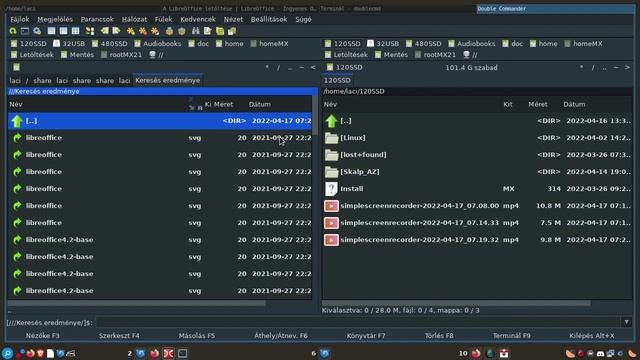Select simplescreenrecorder 07.14.33 mp4 file
The width and height of the screenshot is (640, 360).
click(x=477, y=223)
